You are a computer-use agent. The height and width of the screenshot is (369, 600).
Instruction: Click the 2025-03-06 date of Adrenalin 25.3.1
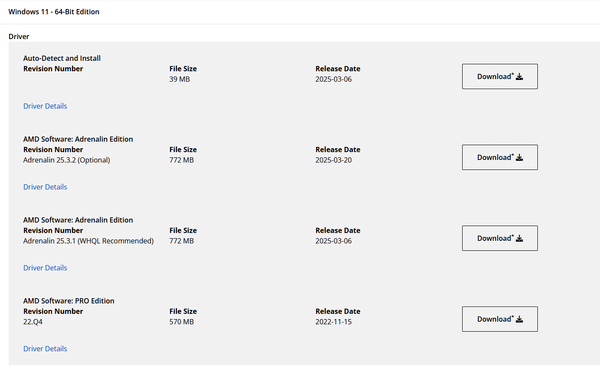[x=334, y=241]
